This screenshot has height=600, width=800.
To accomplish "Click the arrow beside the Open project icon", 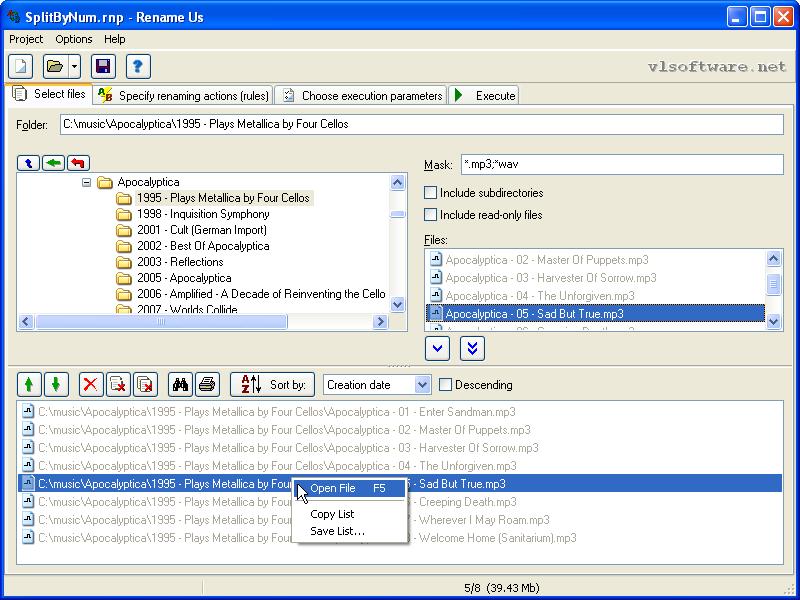I will click(x=75, y=66).
